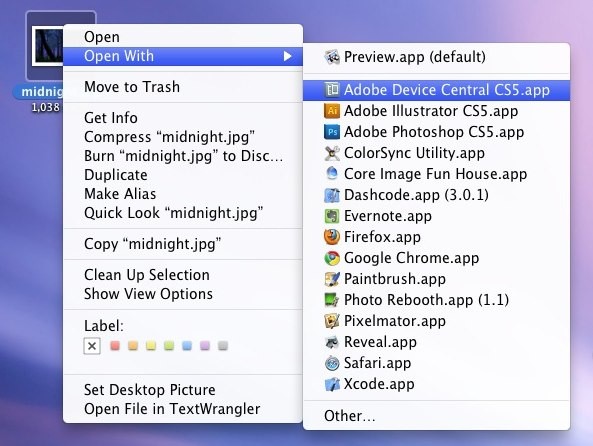Open with Photo Rebooth.app (1.1) text

(x=426, y=300)
